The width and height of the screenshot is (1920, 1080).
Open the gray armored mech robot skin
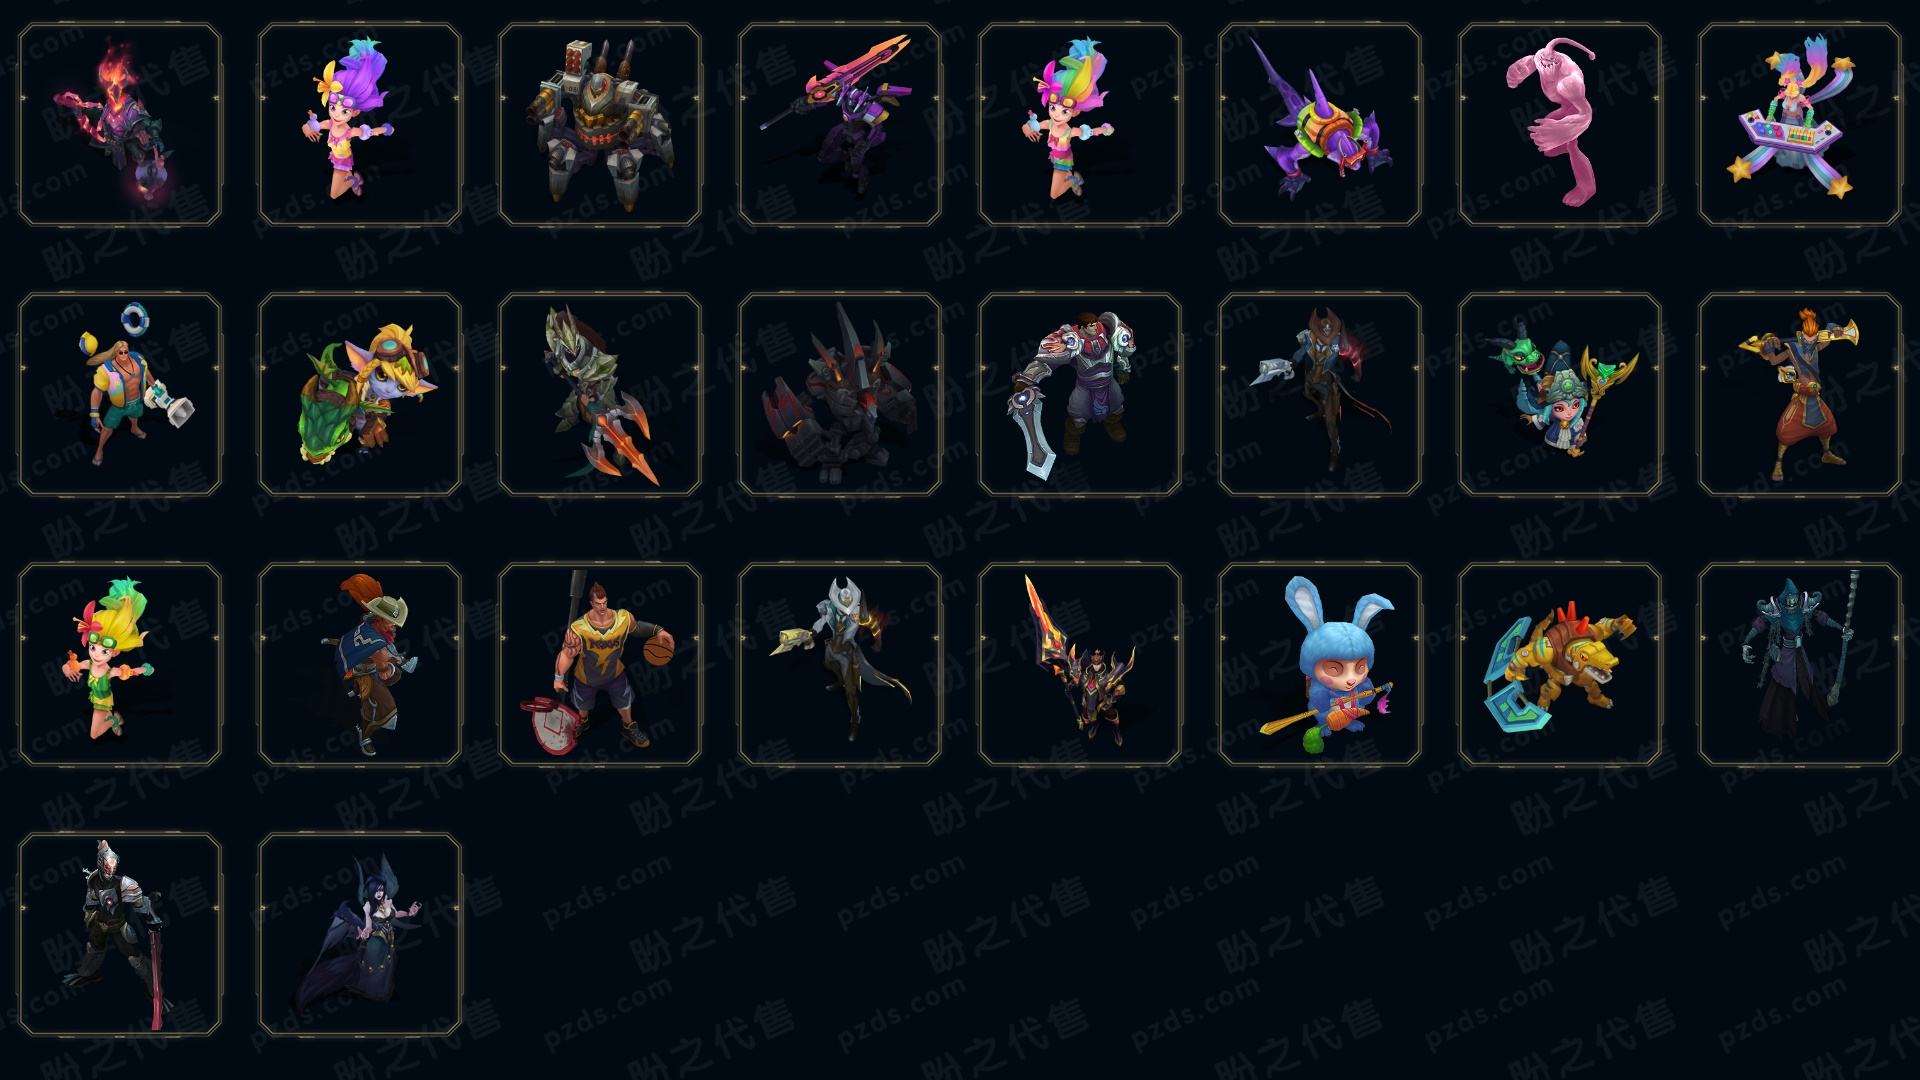tap(600, 125)
